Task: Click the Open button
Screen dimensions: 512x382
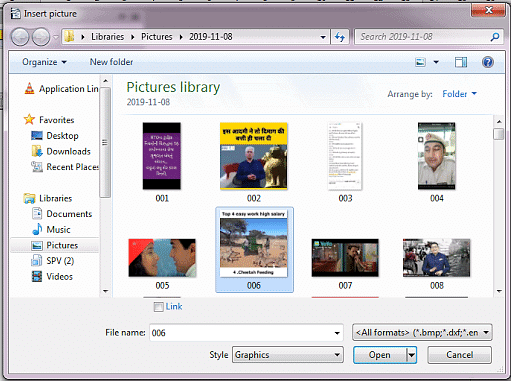Action: point(380,355)
